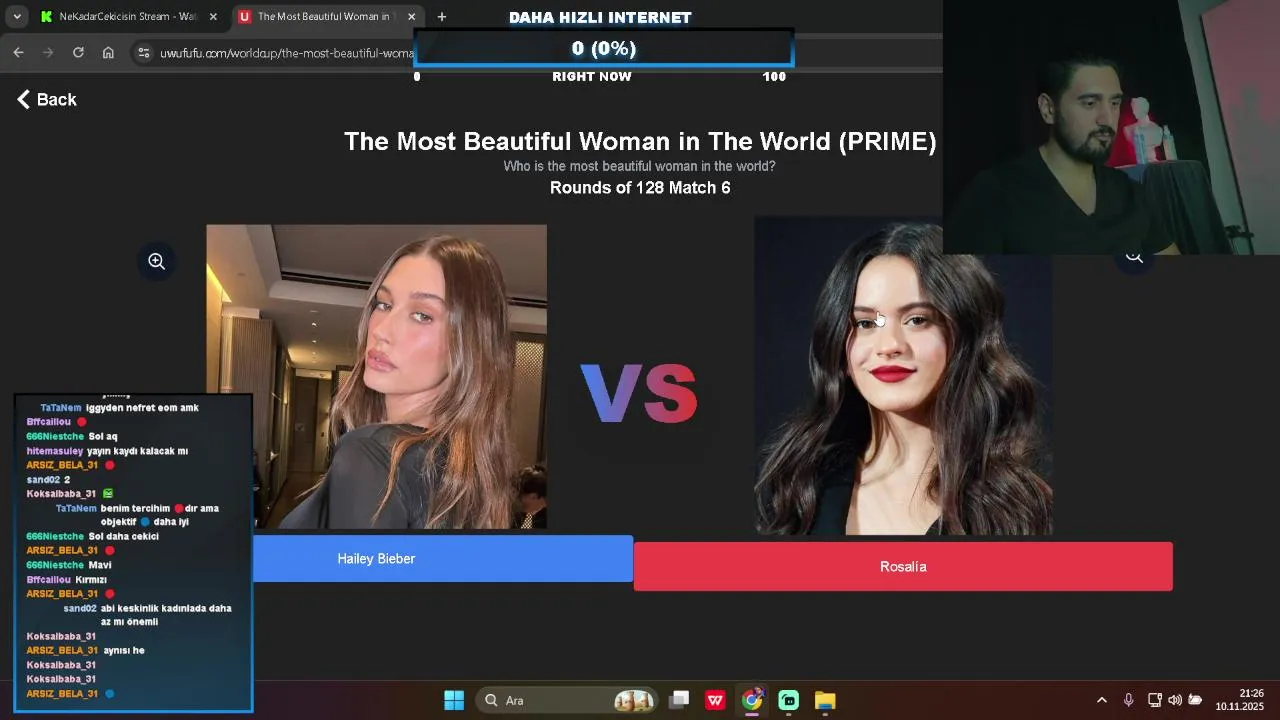The height and width of the screenshot is (720, 1280).
Task: Click chat message 'yayın kaydı kalacak mı'
Action: tap(137, 451)
